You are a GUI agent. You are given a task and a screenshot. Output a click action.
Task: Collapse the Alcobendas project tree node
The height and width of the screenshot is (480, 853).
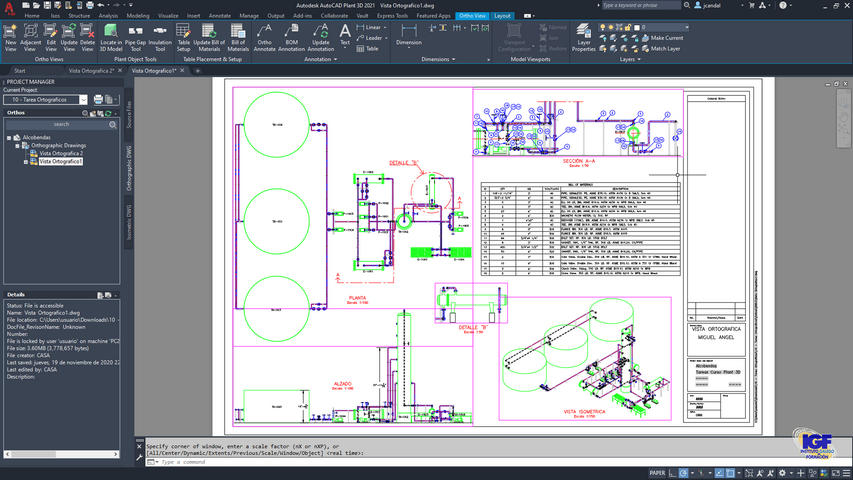(9, 136)
